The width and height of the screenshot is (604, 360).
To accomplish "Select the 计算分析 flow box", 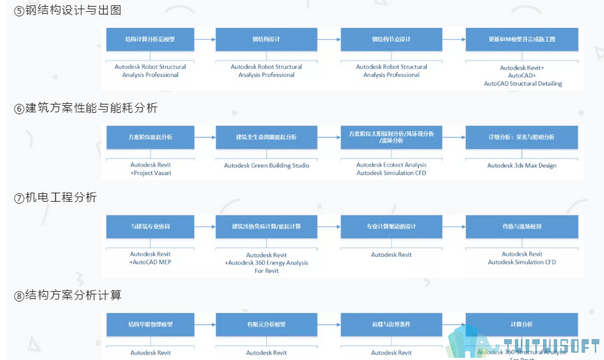I will (522, 324).
